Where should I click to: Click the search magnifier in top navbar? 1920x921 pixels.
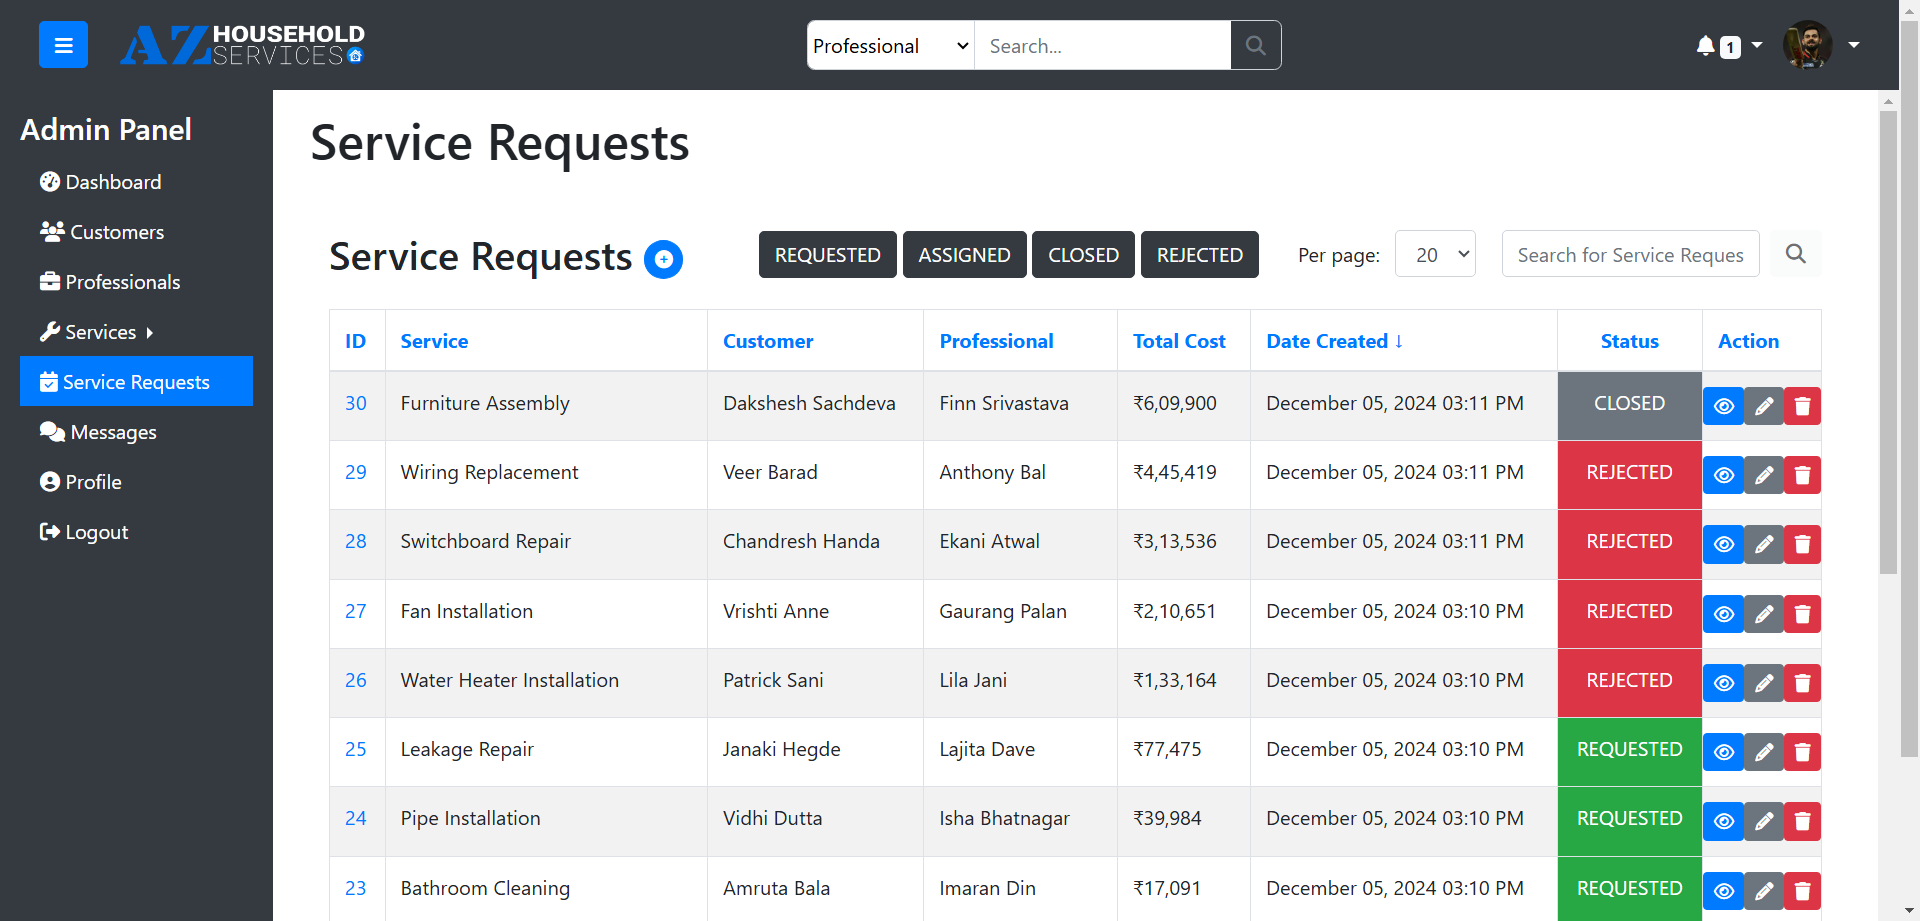coord(1255,45)
